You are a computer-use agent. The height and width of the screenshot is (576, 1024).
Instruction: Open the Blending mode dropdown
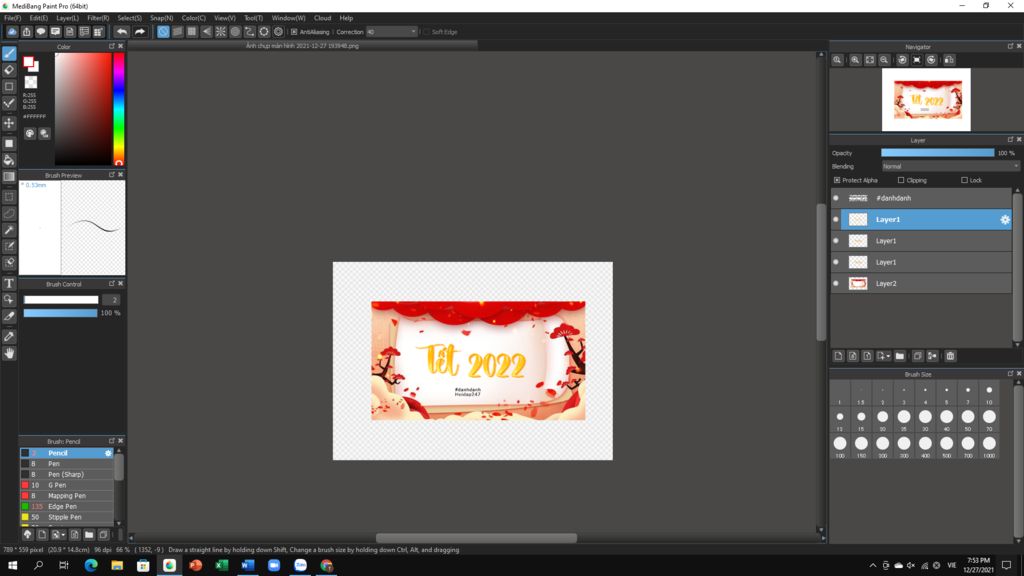tap(950, 167)
